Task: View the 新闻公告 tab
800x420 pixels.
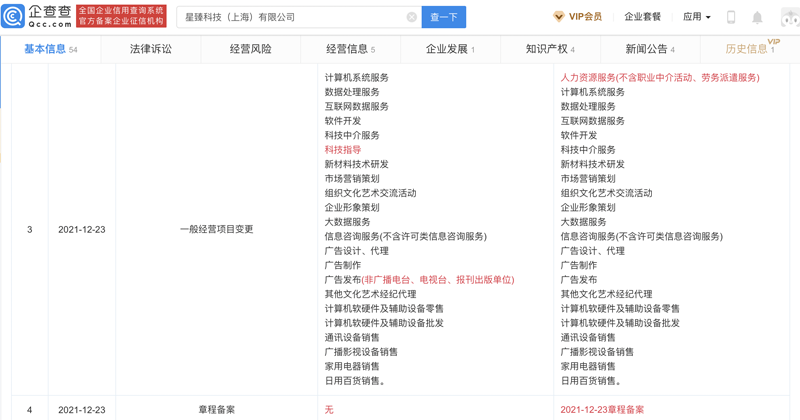Action: [x=650, y=49]
